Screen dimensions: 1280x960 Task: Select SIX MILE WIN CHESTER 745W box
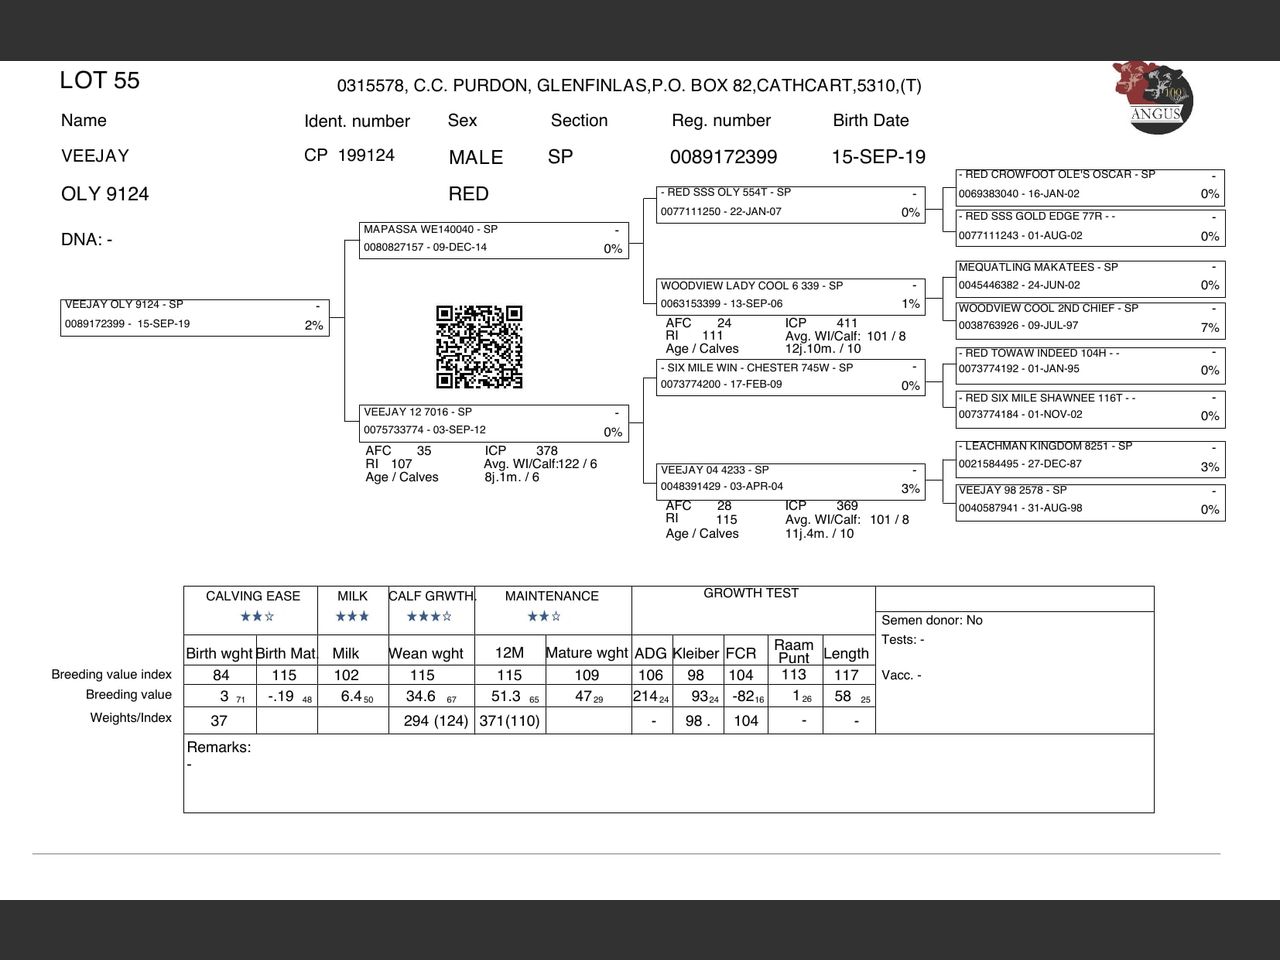790,376
